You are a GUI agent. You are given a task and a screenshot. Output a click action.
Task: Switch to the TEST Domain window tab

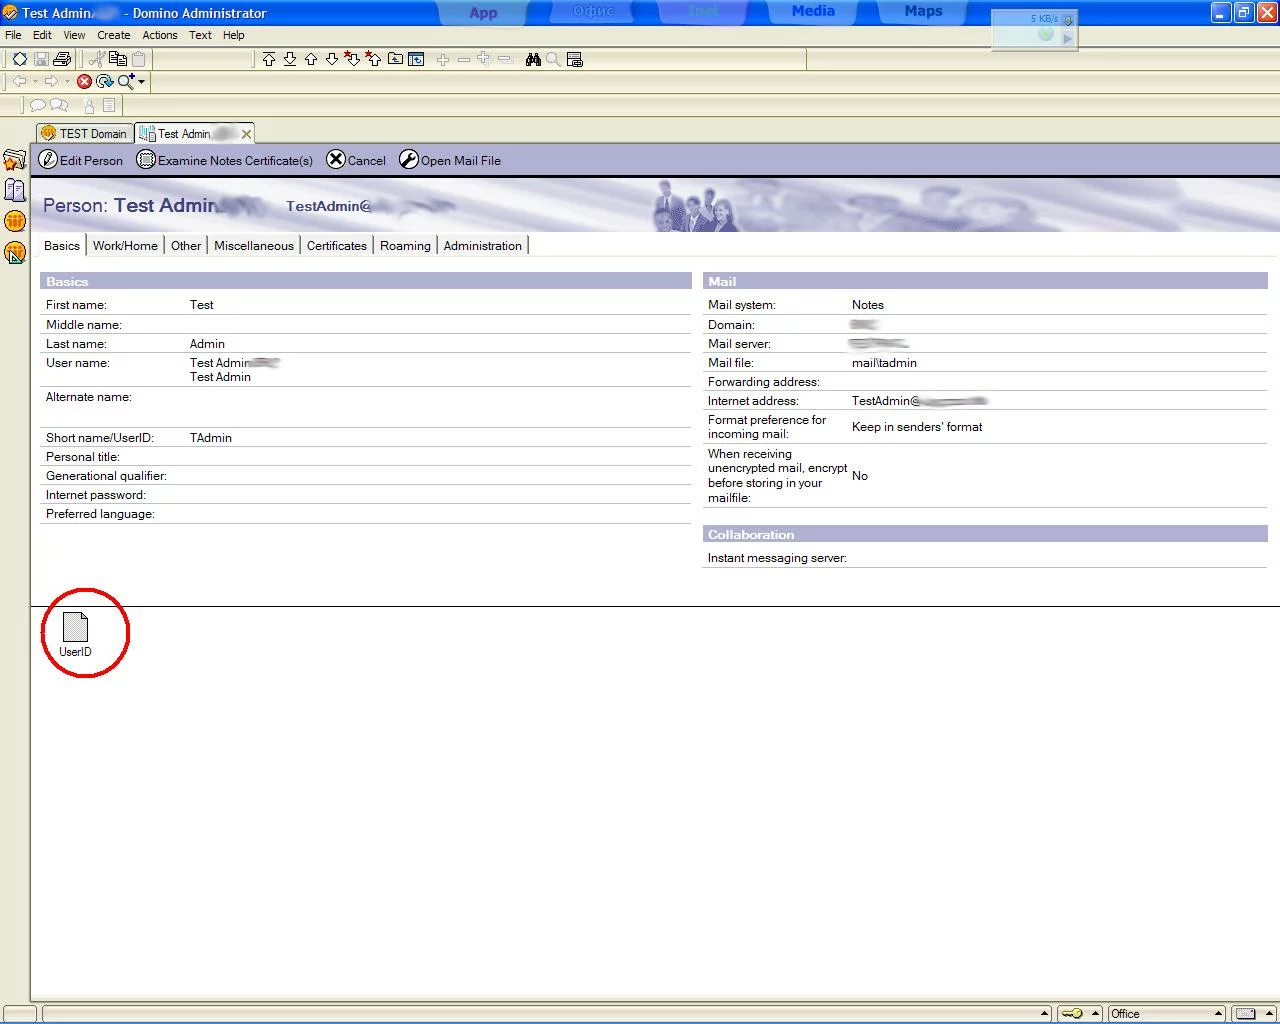tap(85, 133)
